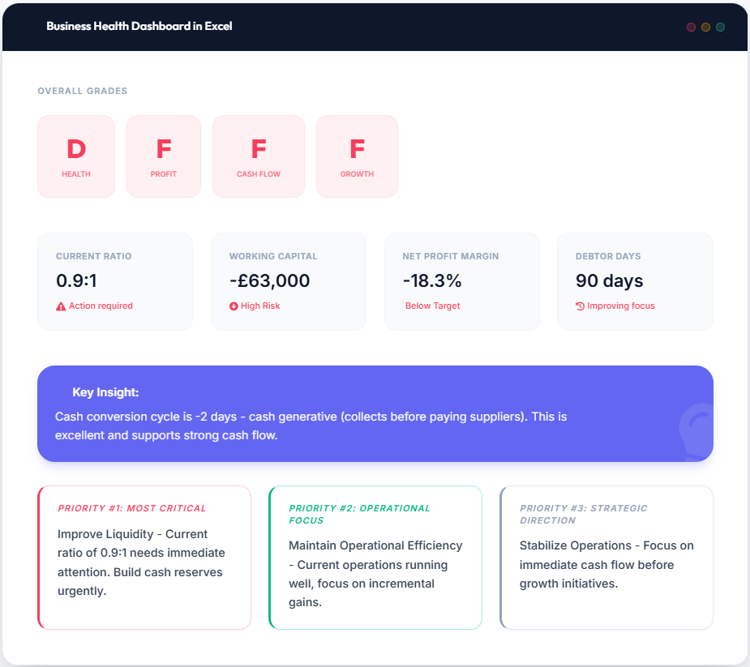
Task: Click the Business Health Dashboard in Excel title
Action: tap(139, 26)
